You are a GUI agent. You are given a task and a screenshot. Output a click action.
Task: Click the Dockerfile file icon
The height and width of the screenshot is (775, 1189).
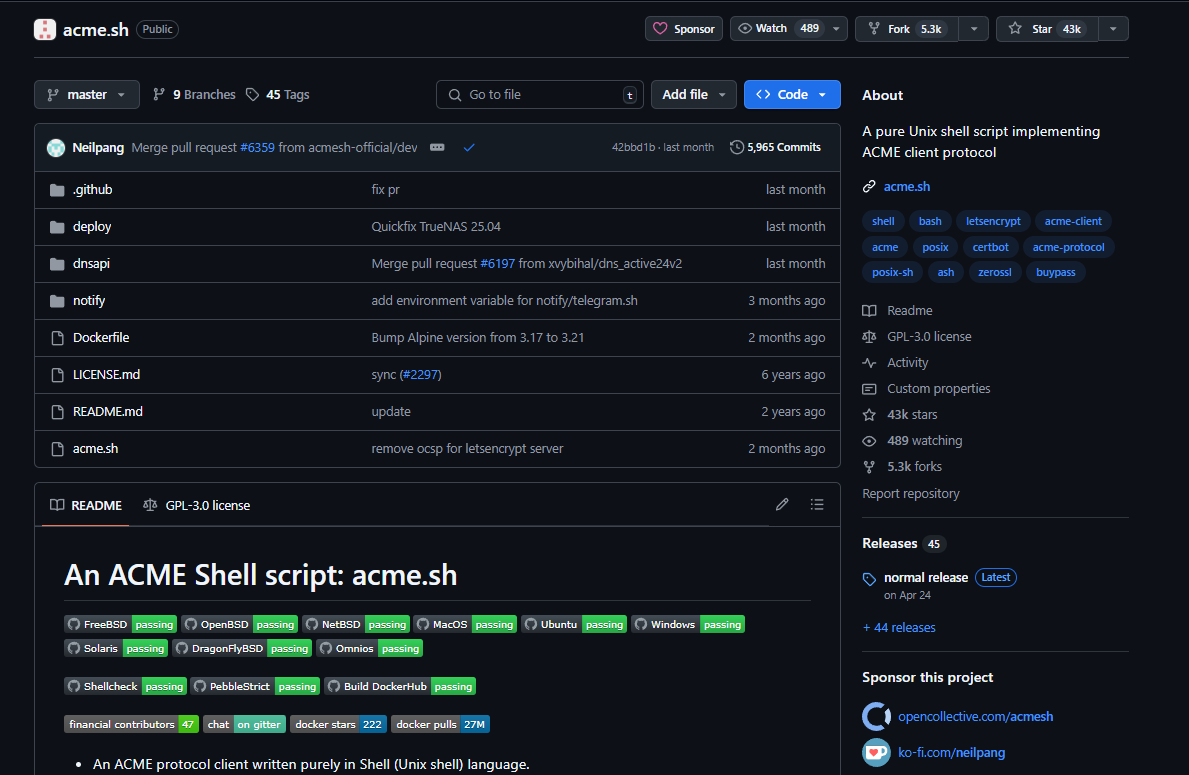tap(57, 338)
